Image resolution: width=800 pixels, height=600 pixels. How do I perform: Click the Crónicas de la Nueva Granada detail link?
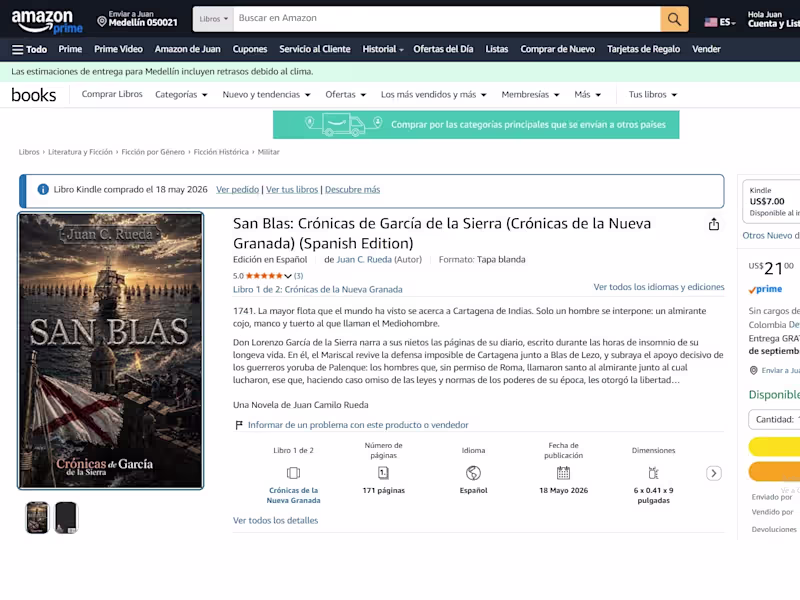pyautogui.click(x=293, y=495)
